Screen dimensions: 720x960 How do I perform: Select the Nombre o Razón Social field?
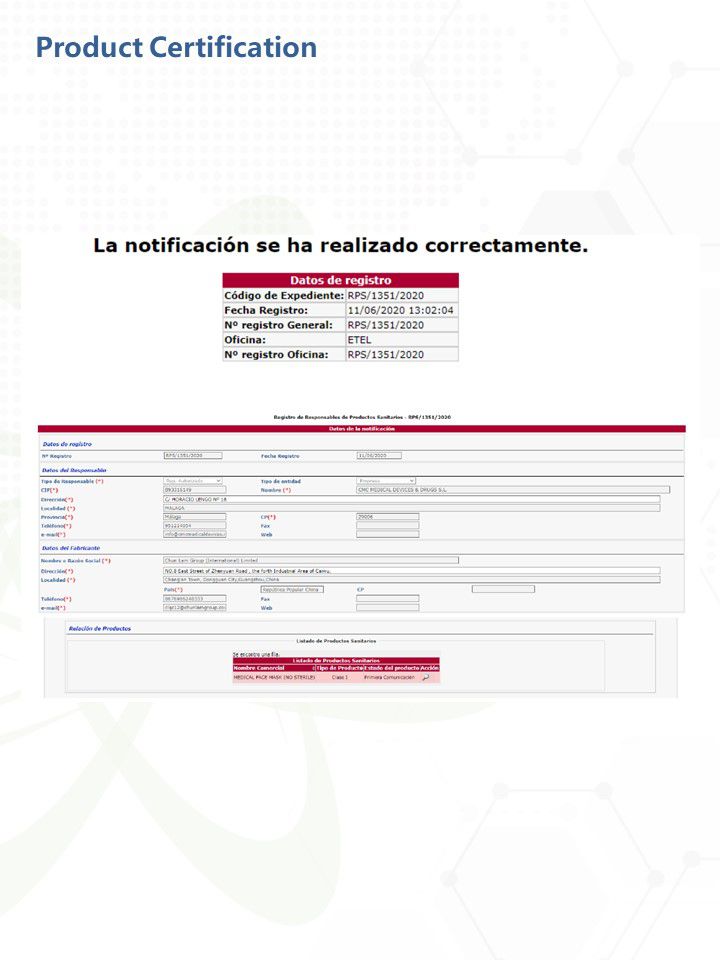point(310,560)
